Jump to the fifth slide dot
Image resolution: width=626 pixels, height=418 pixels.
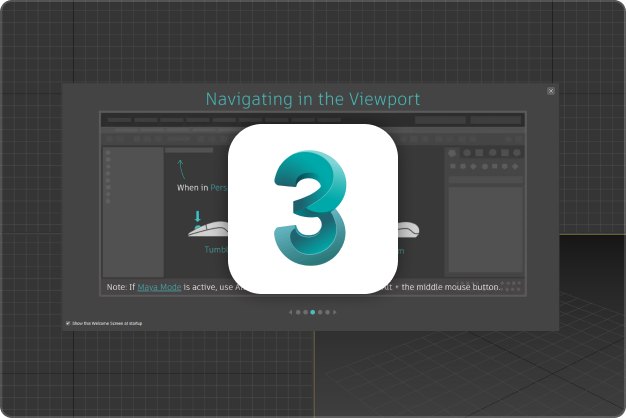(327, 312)
